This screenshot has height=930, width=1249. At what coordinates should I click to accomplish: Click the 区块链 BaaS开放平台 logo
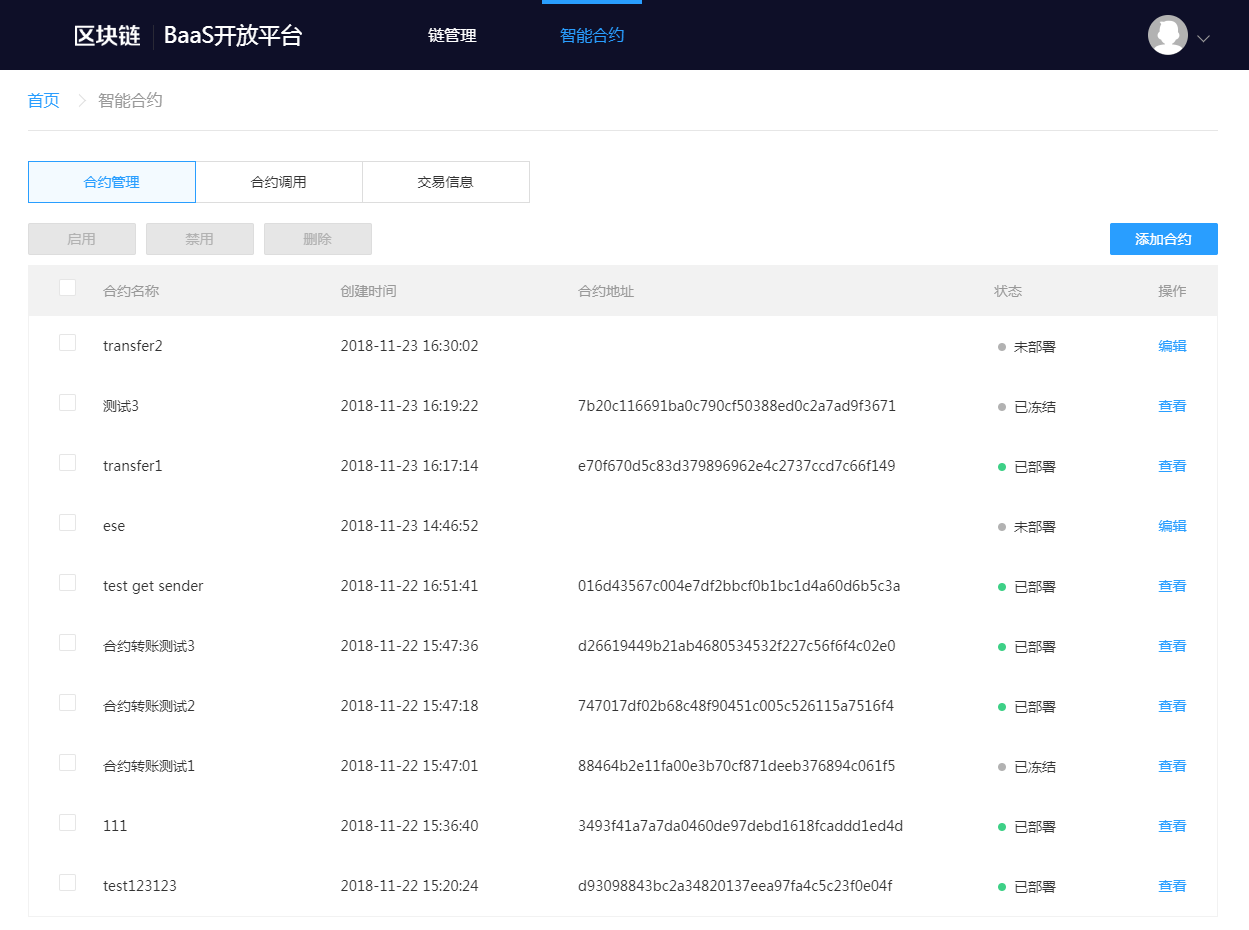point(188,36)
